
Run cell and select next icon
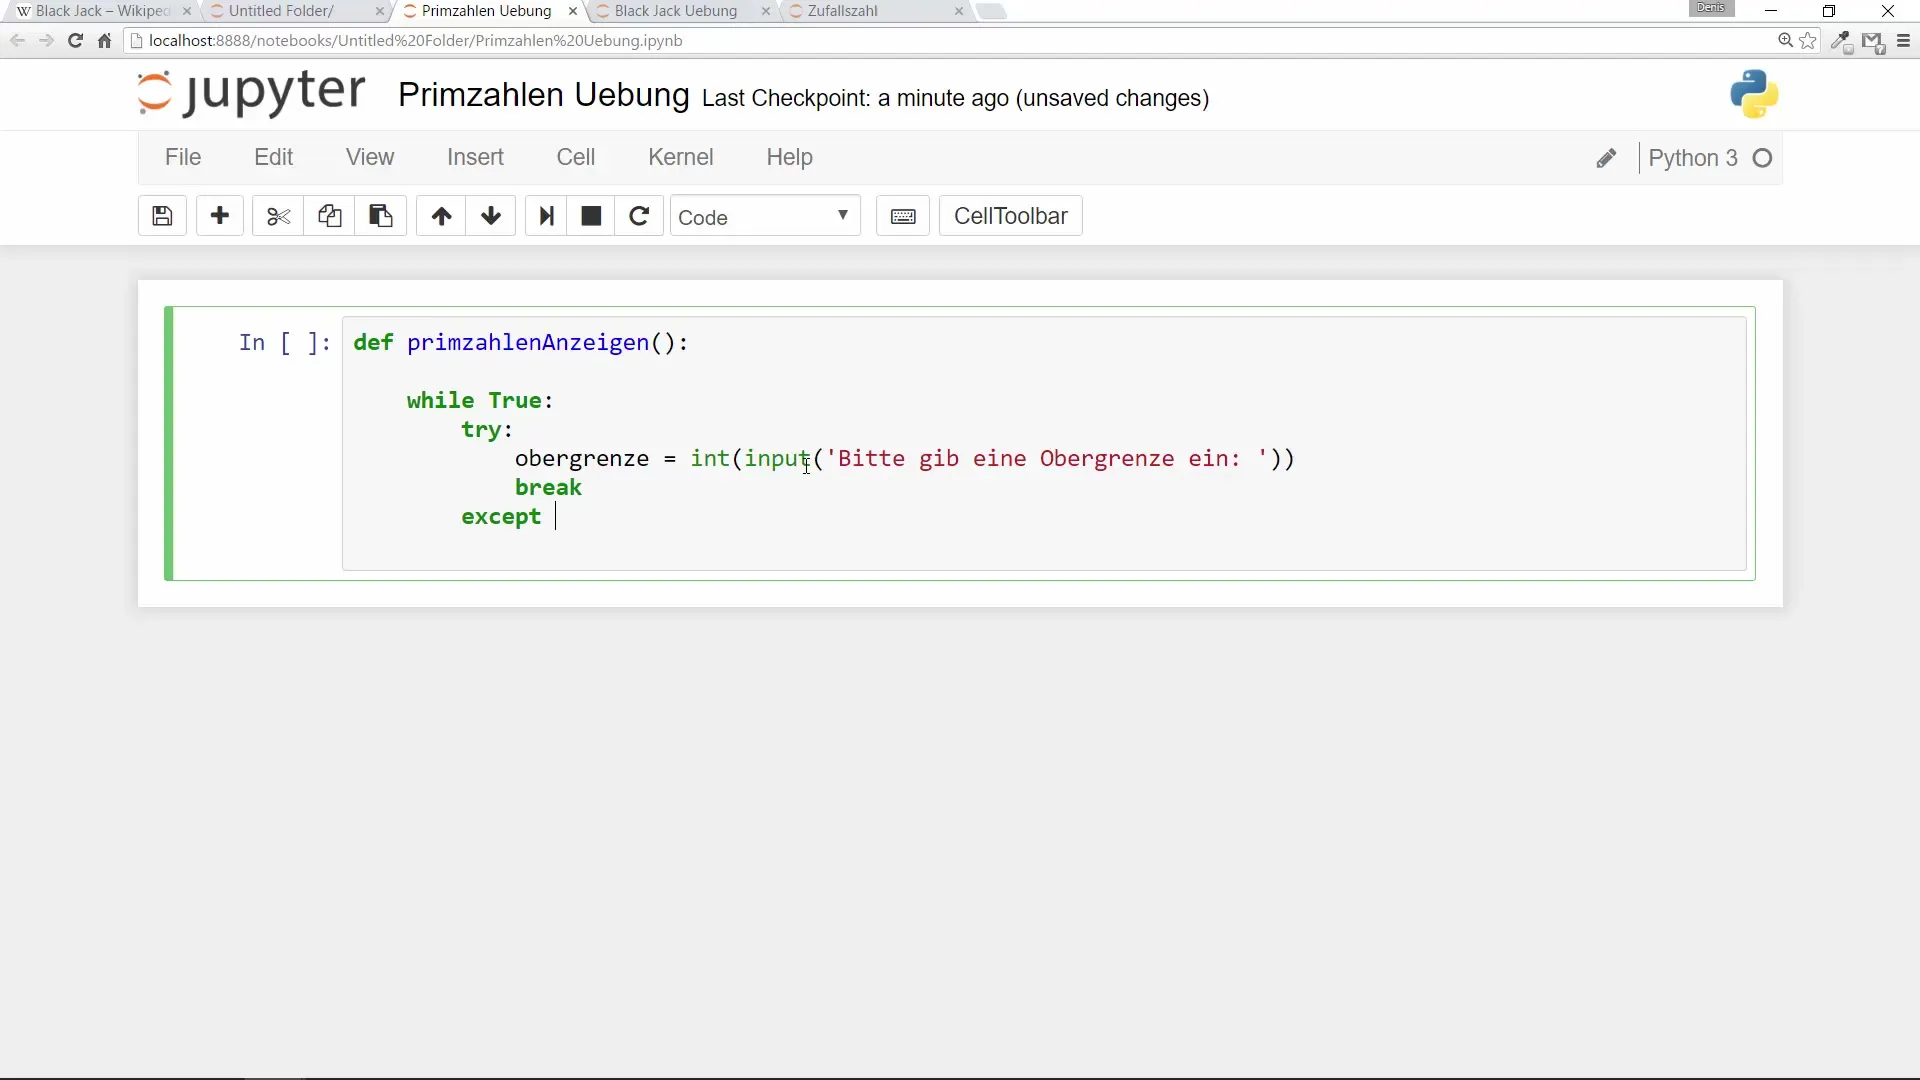click(x=546, y=216)
